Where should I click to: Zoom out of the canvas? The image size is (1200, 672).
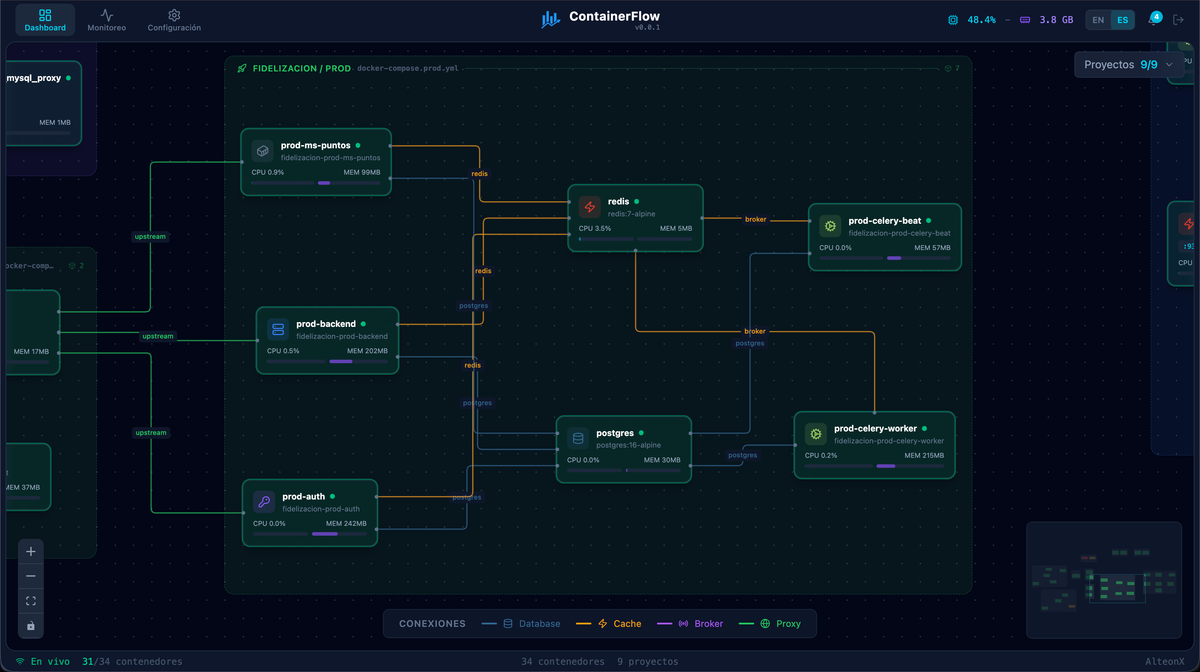coord(31,576)
